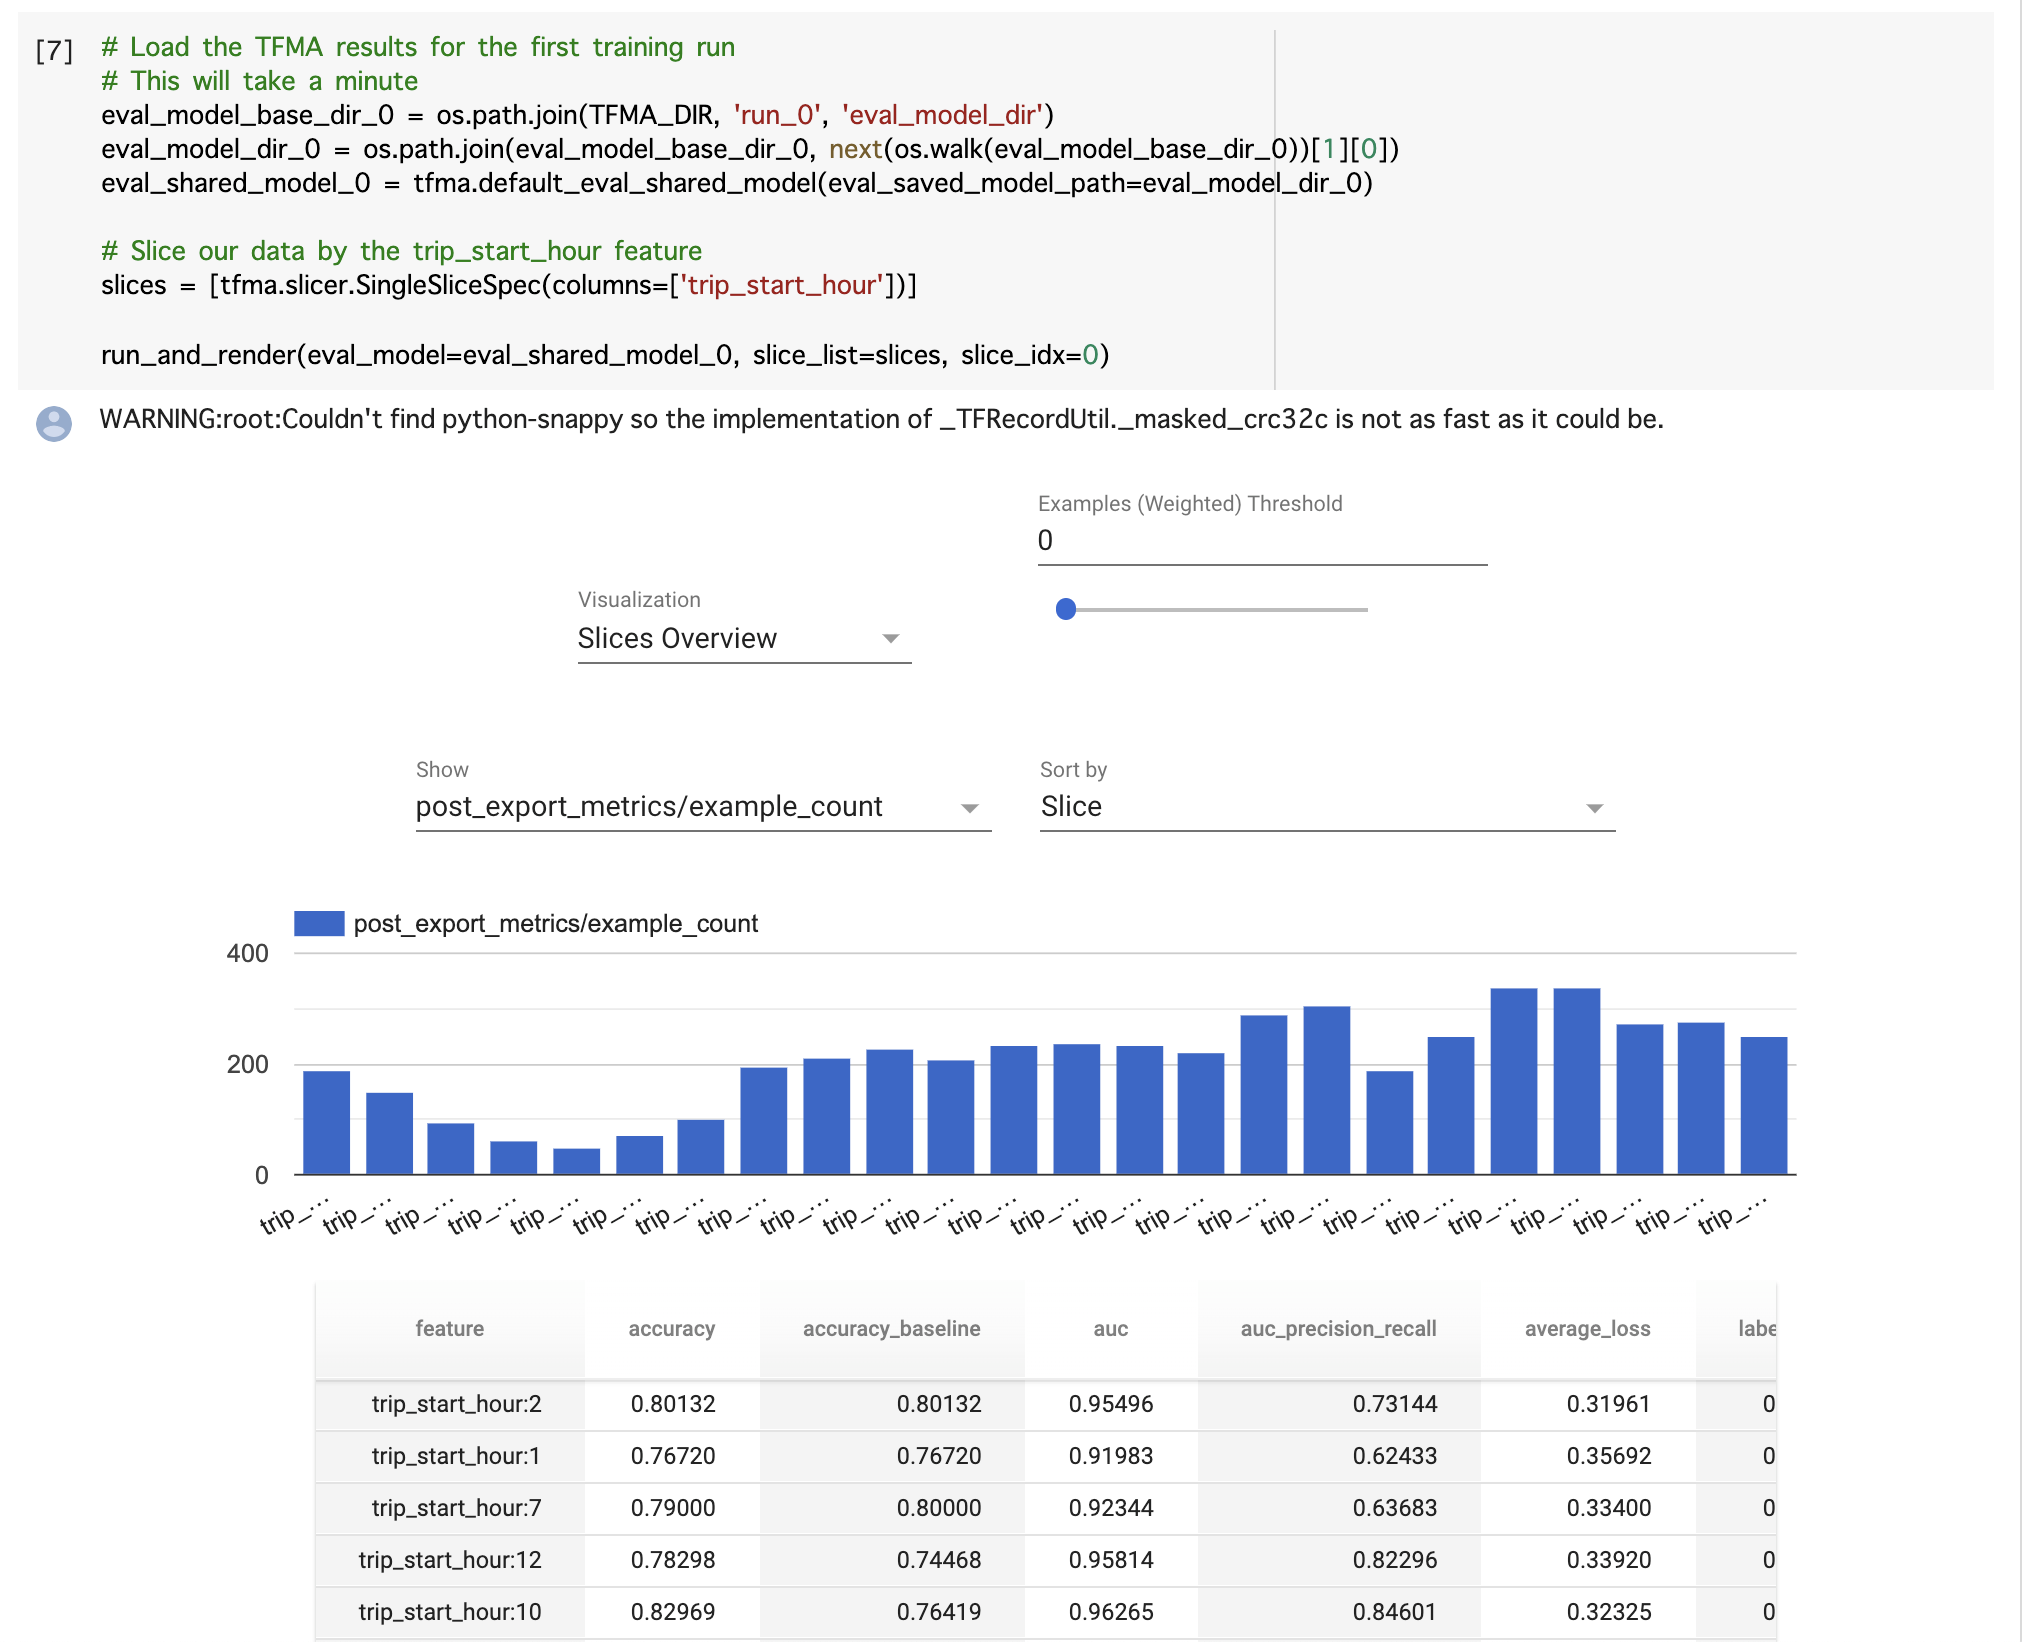The width and height of the screenshot is (2022, 1642).
Task: Click the blue example_count legend swatch
Action: pyautogui.click(x=319, y=923)
